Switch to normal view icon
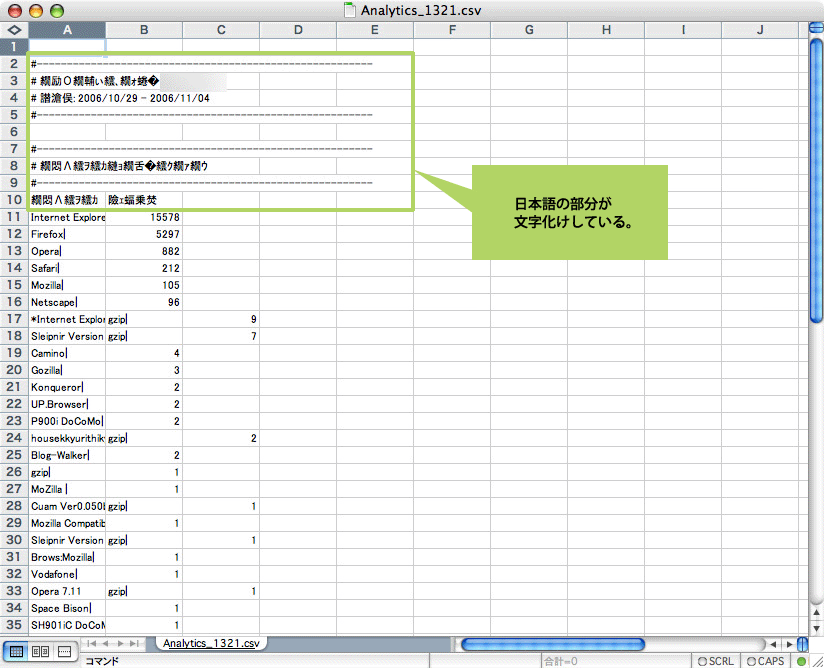This screenshot has width=824, height=668. click(x=17, y=651)
